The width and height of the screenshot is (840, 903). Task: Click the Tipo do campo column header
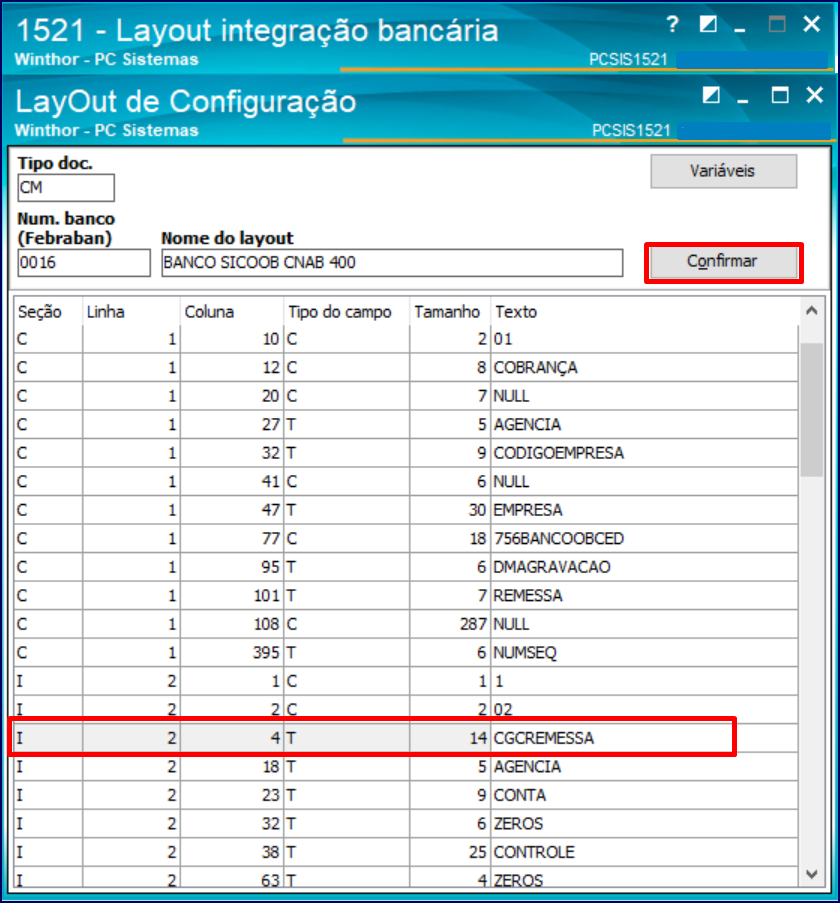click(x=347, y=312)
